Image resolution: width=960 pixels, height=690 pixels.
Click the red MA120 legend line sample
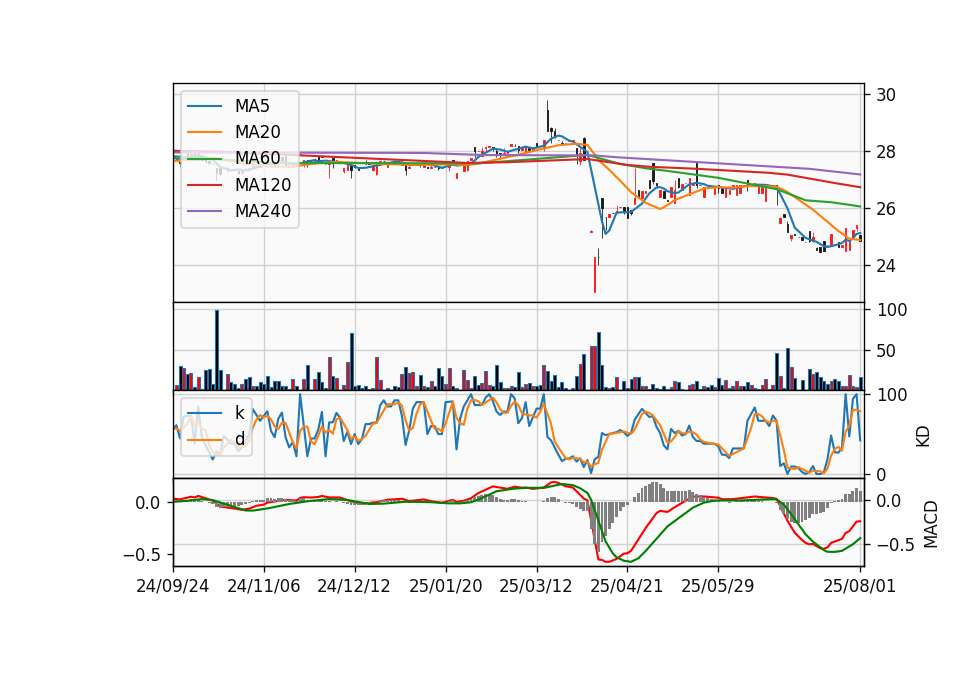click(204, 185)
